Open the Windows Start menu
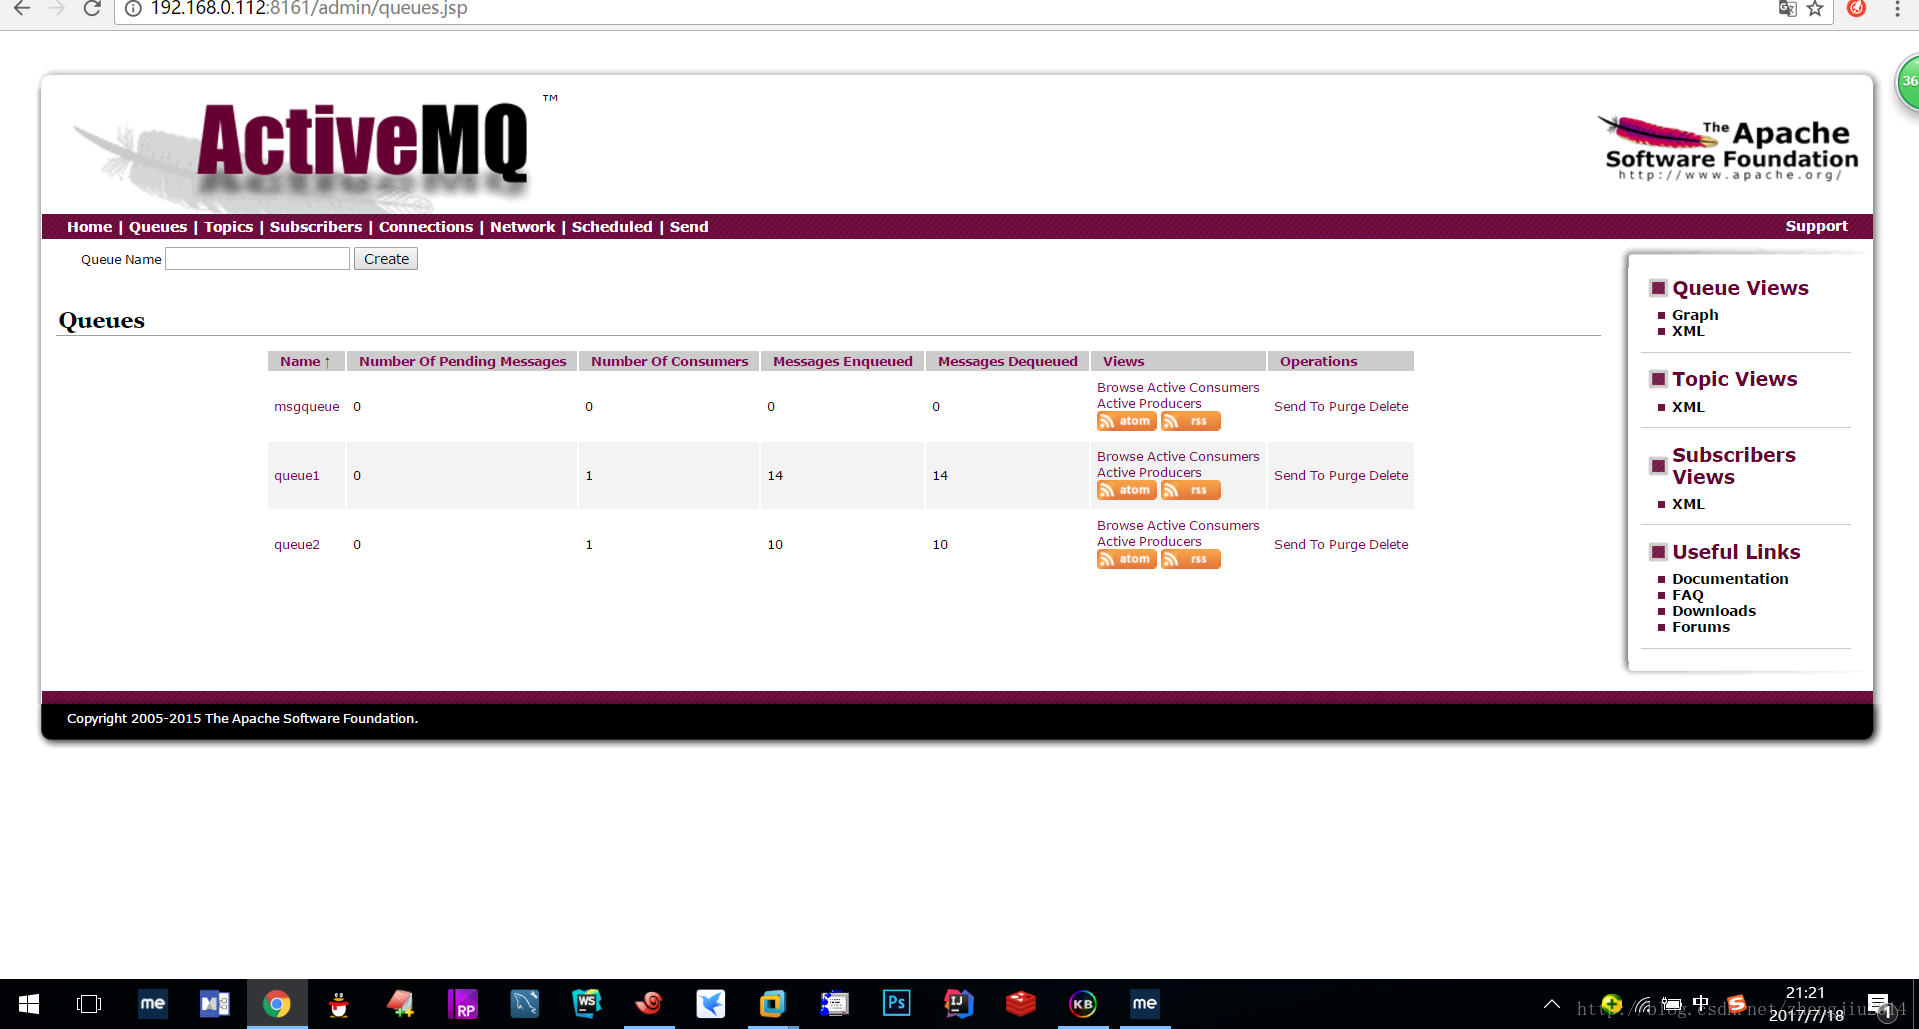Image resolution: width=1919 pixels, height=1029 pixels. point(28,1004)
